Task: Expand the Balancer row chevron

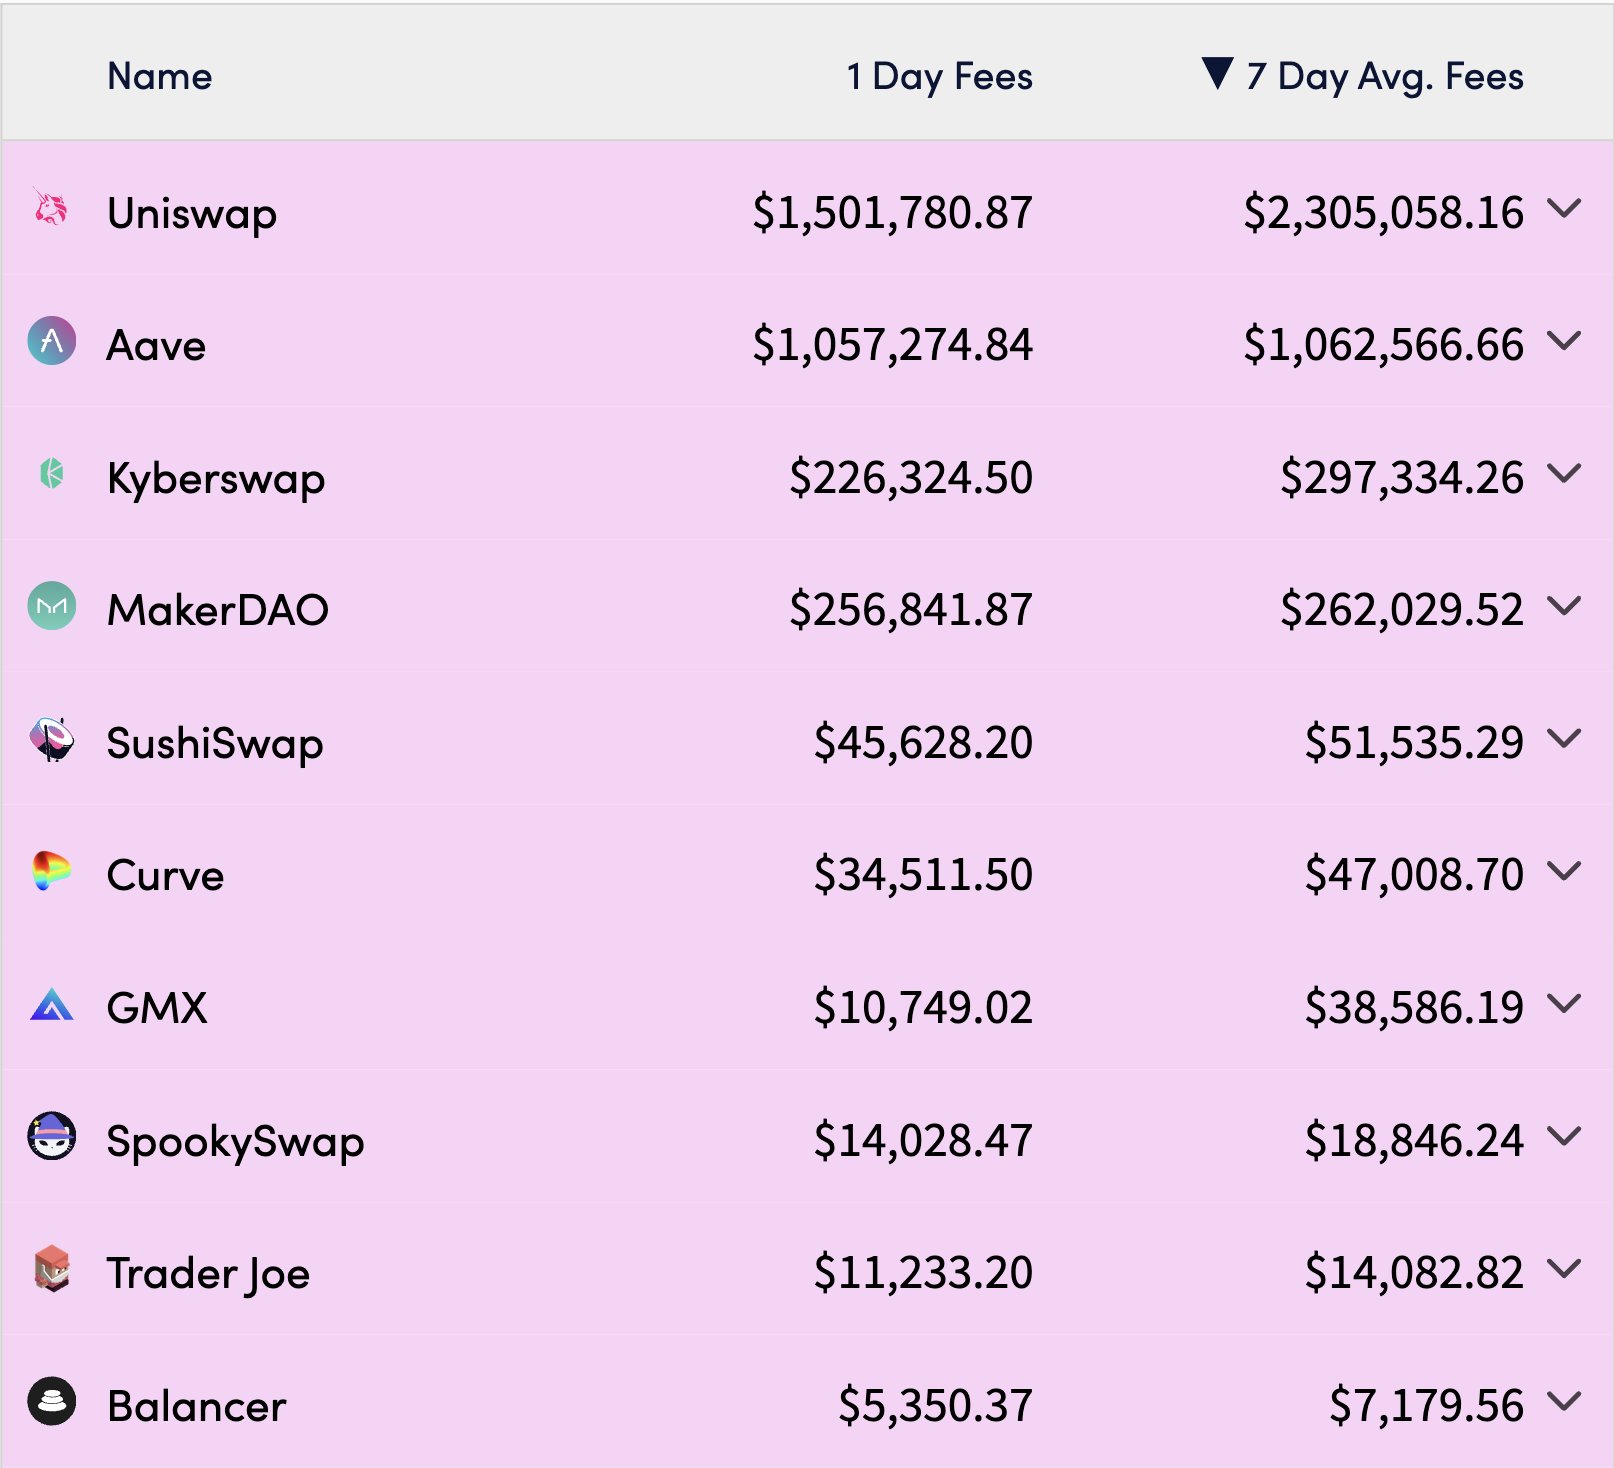Action: (1564, 1401)
